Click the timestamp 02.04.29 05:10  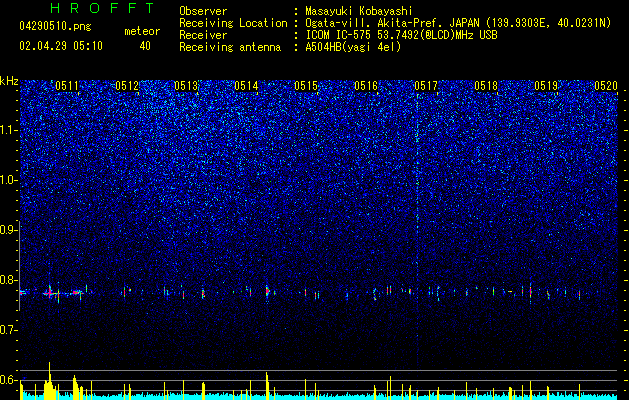[x=61, y=46]
